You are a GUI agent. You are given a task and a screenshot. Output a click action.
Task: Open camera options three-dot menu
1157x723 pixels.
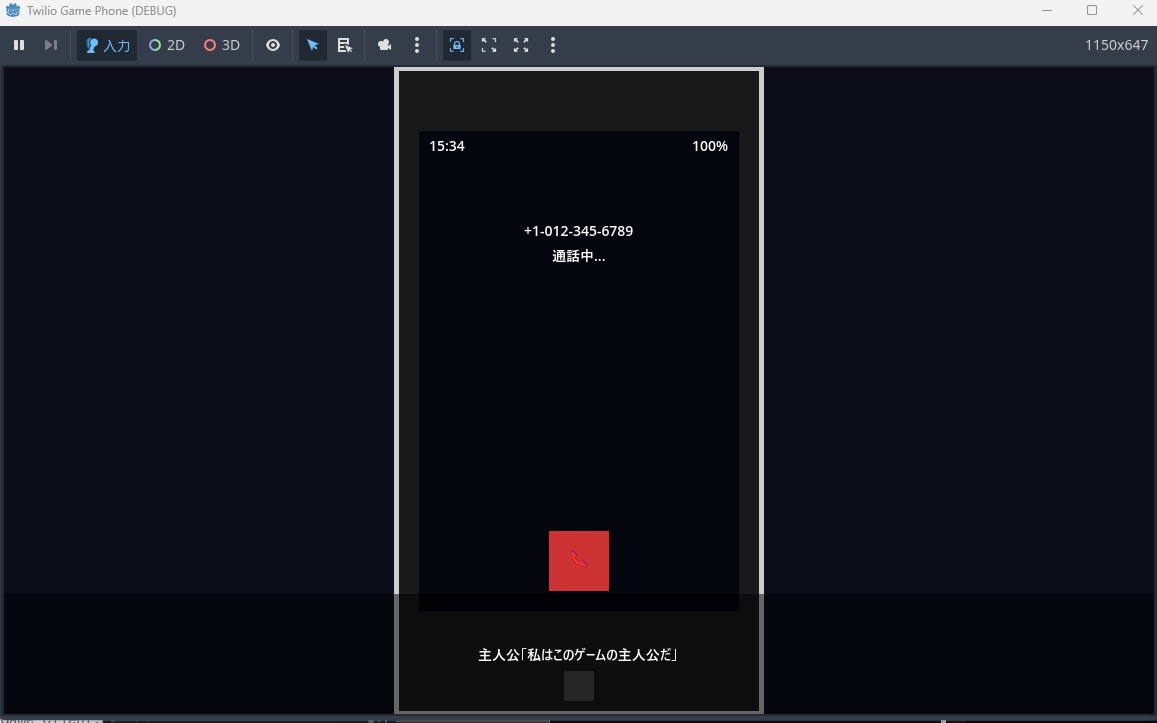tap(417, 45)
